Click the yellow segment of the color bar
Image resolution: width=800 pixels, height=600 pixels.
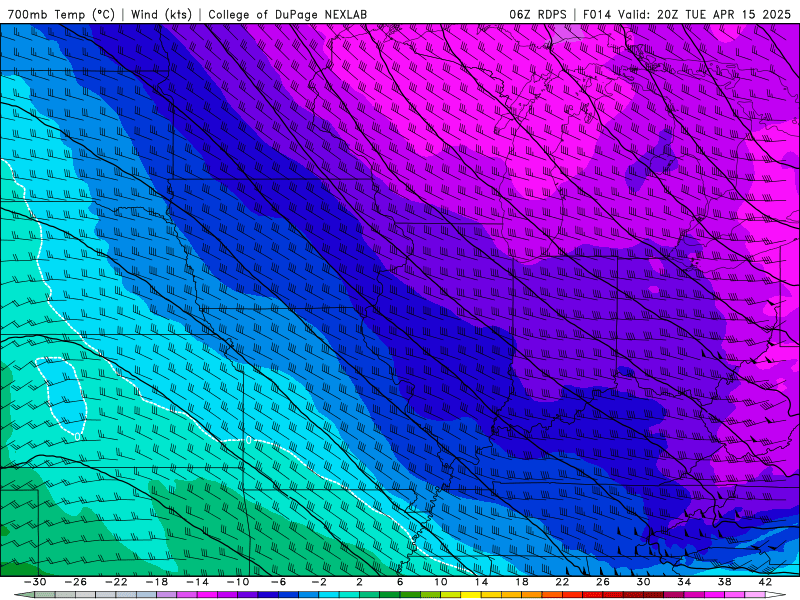point(471,595)
